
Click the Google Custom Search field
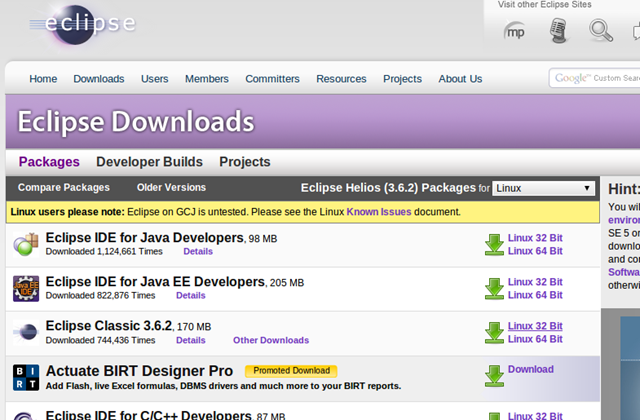[x=596, y=78]
